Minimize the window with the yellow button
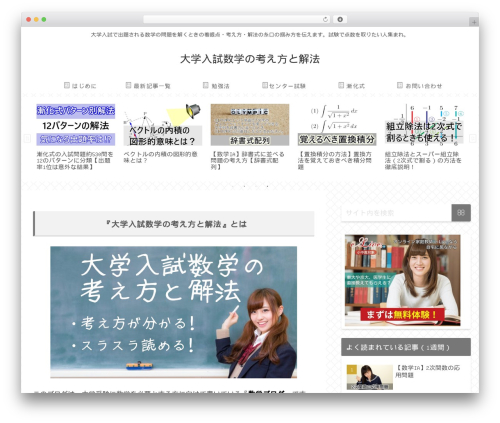The width and height of the screenshot is (500, 423). 36,20
